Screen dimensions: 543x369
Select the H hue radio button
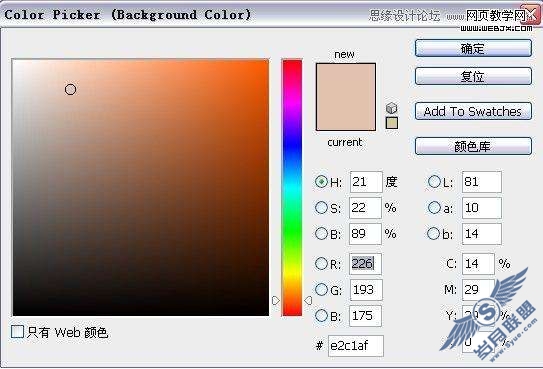[x=321, y=182]
